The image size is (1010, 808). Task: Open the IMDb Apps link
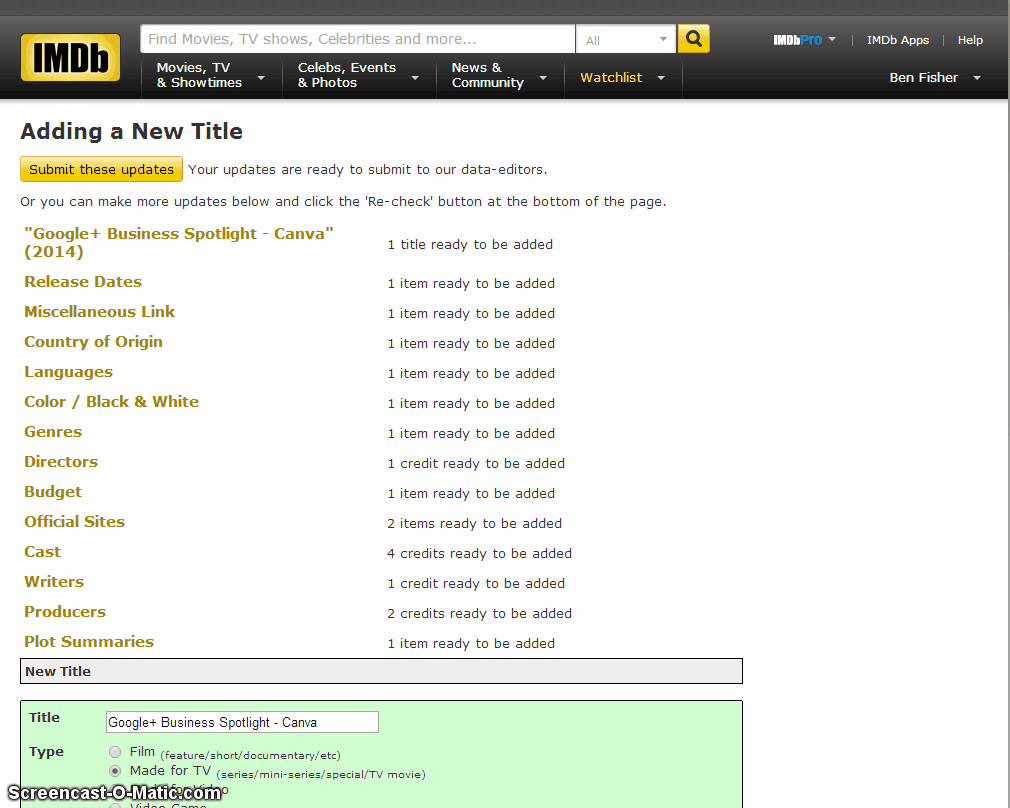(x=897, y=40)
